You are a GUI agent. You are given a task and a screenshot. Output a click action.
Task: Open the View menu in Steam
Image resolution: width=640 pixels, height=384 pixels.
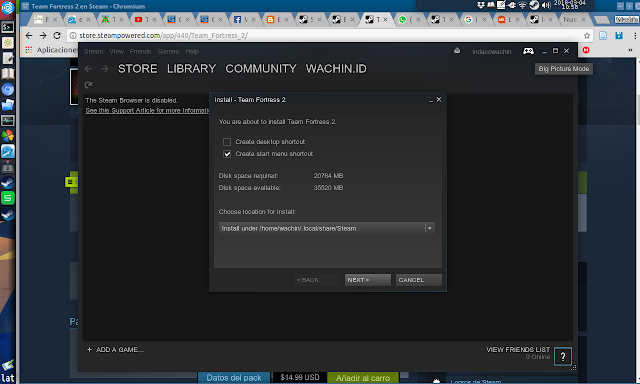coord(116,51)
